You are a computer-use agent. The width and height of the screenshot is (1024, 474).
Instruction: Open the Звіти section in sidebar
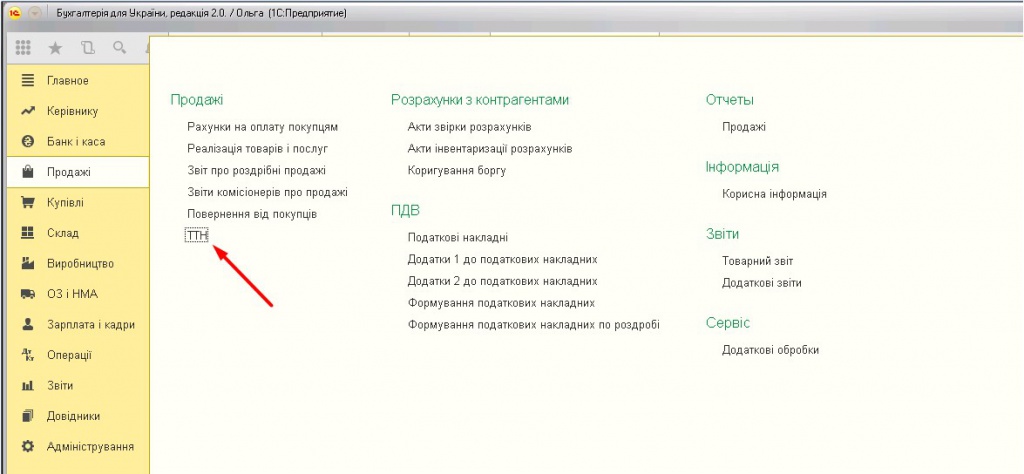coord(78,386)
